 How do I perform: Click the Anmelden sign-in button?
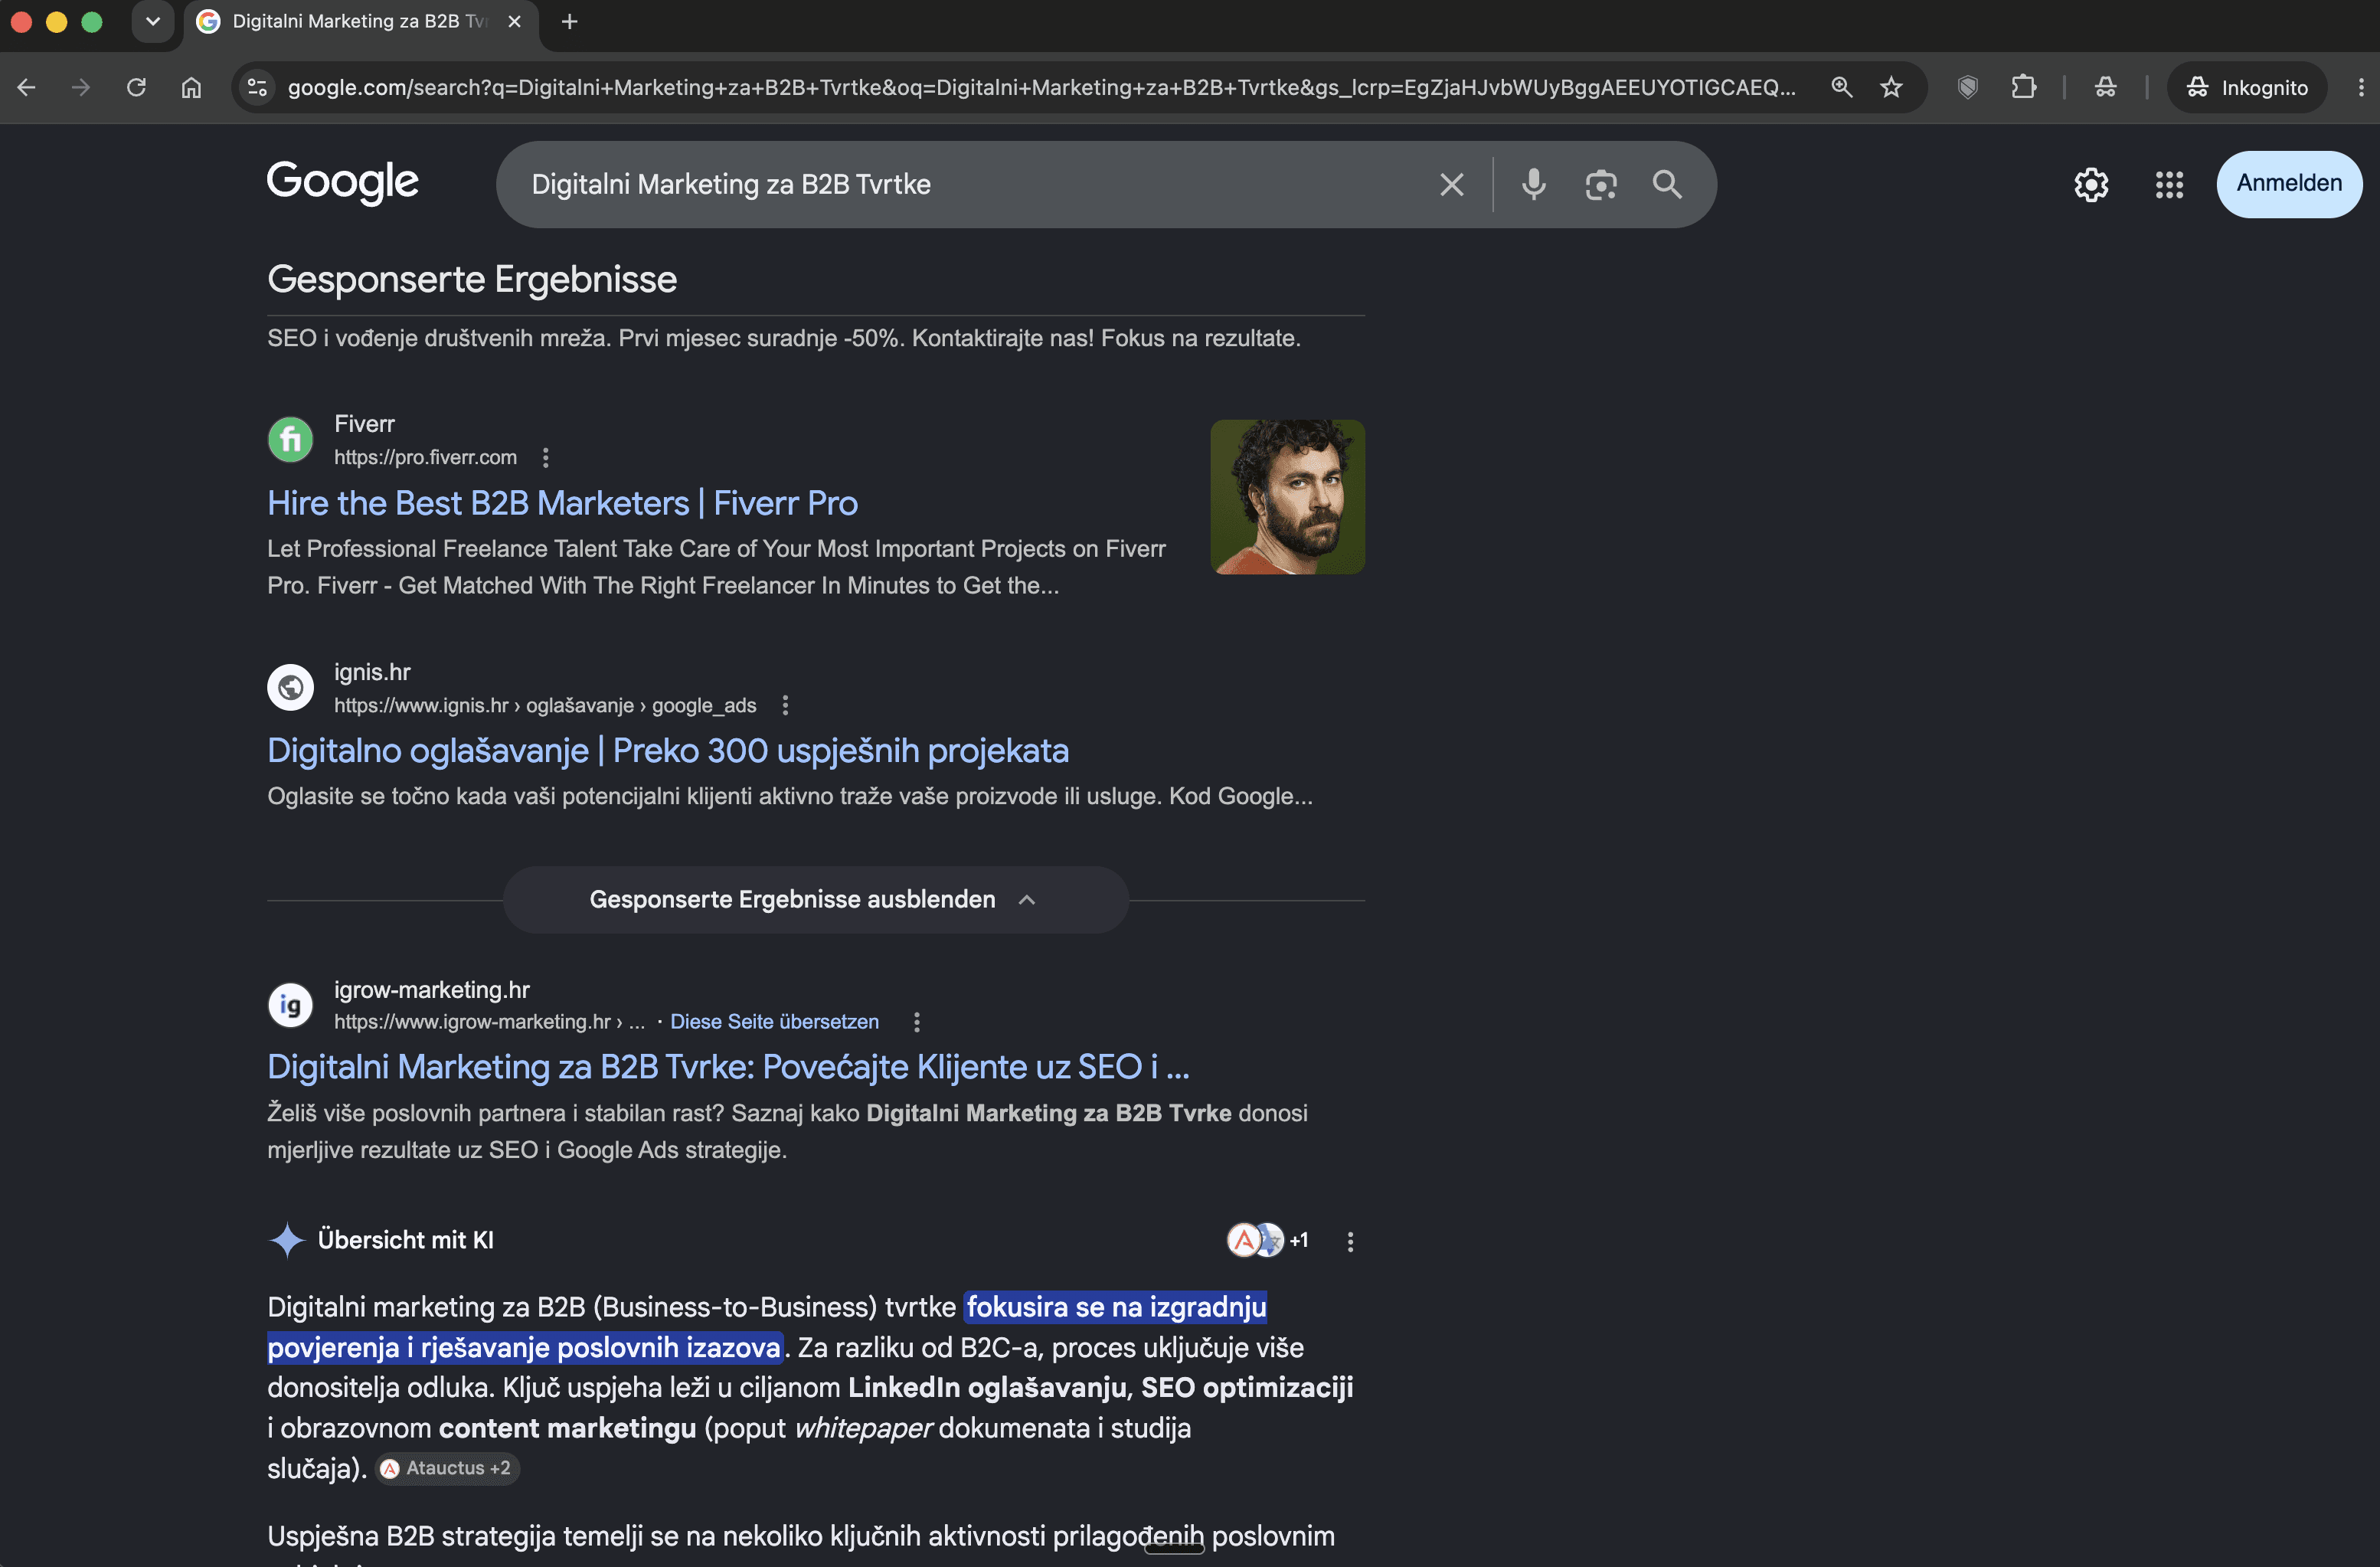[2289, 184]
